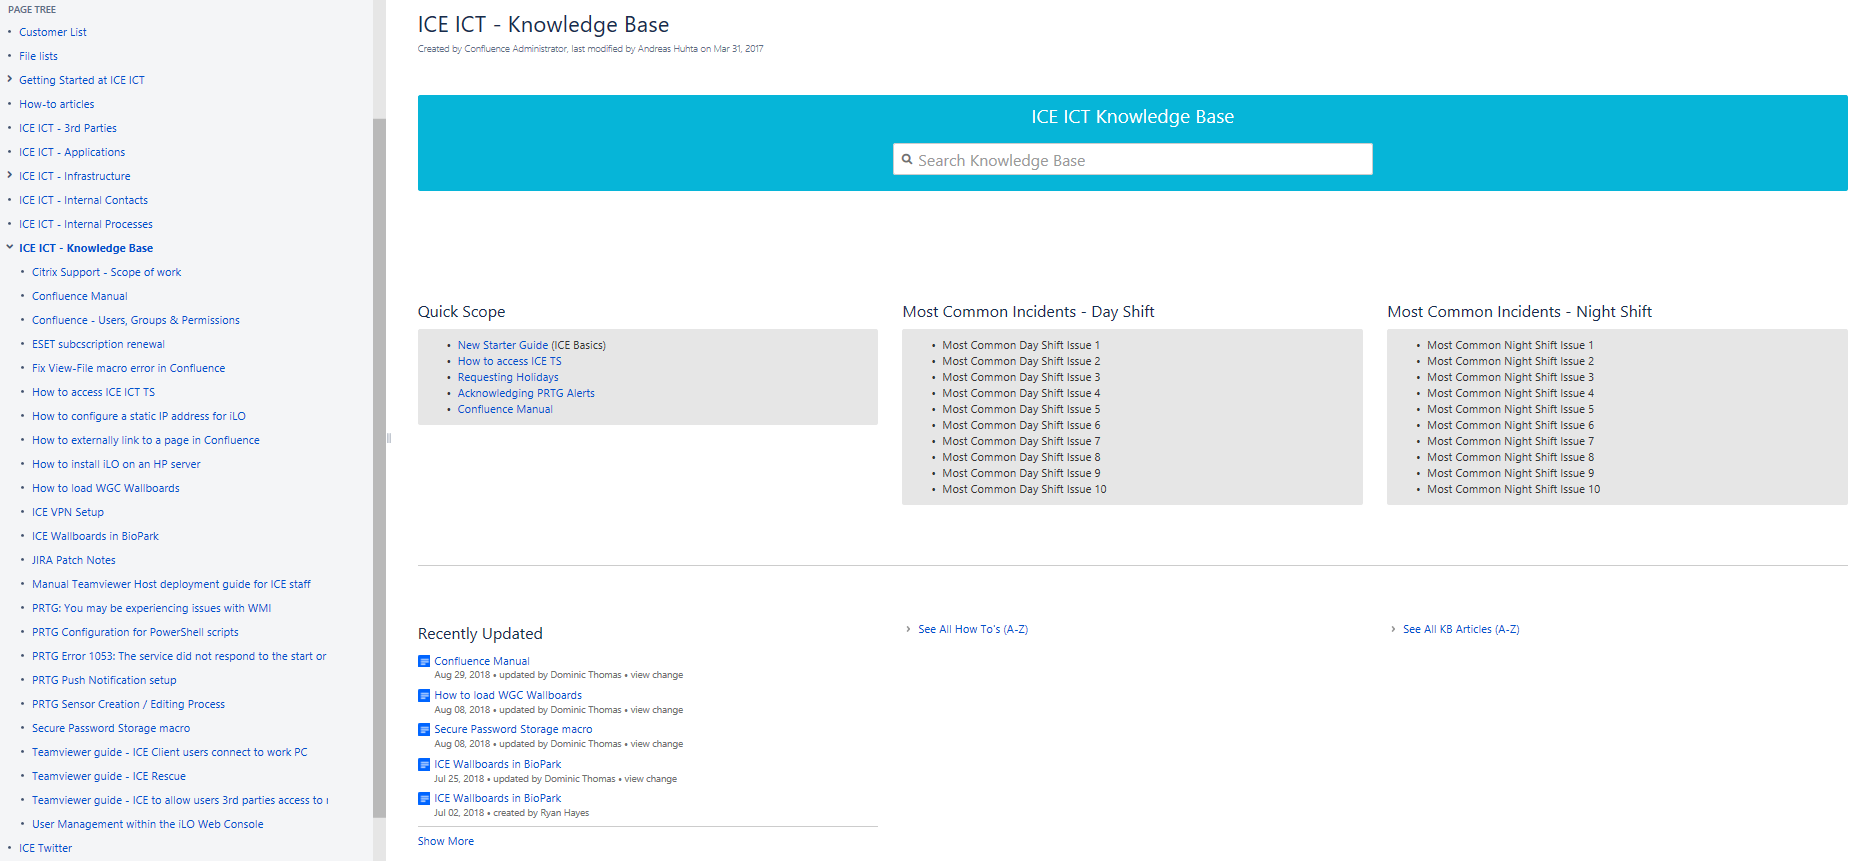Image resolution: width=1869 pixels, height=861 pixels.
Task: Open Teamviewer guide - ICE Rescue page
Action: point(109,776)
